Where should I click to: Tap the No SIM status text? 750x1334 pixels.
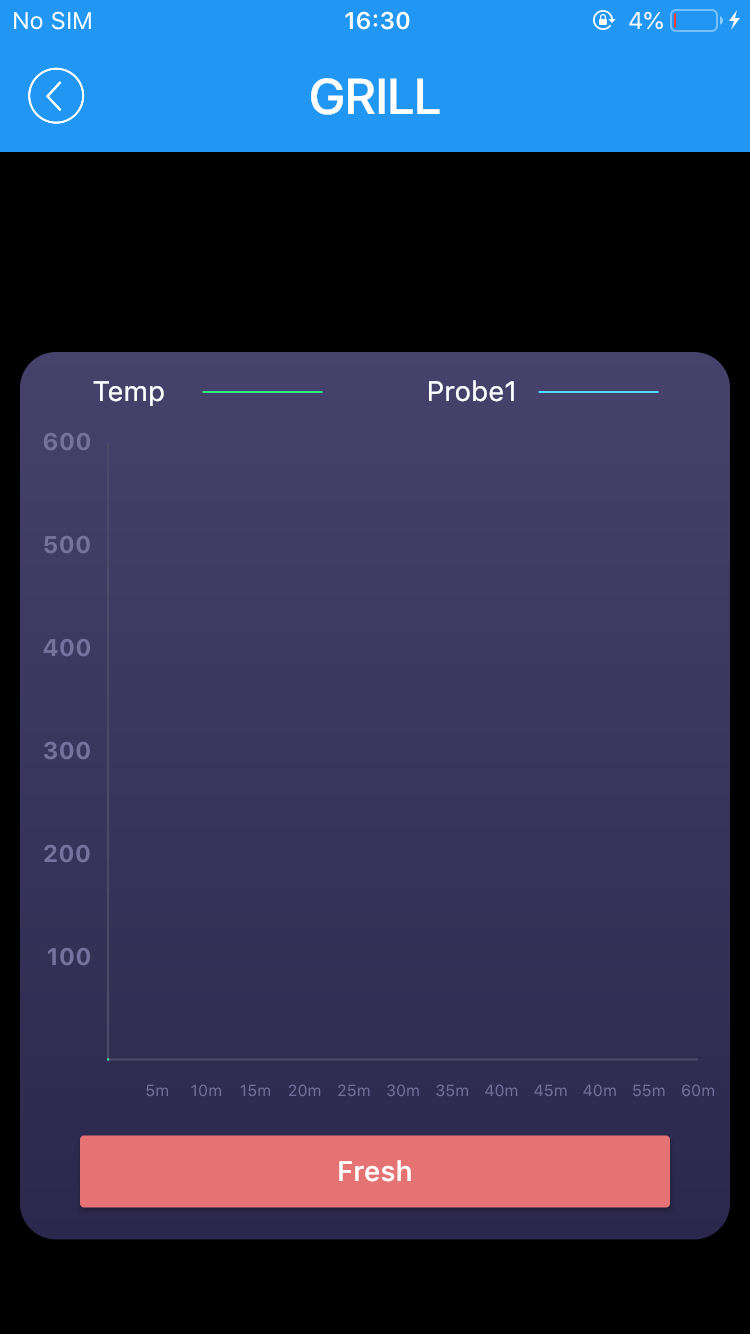[52, 21]
